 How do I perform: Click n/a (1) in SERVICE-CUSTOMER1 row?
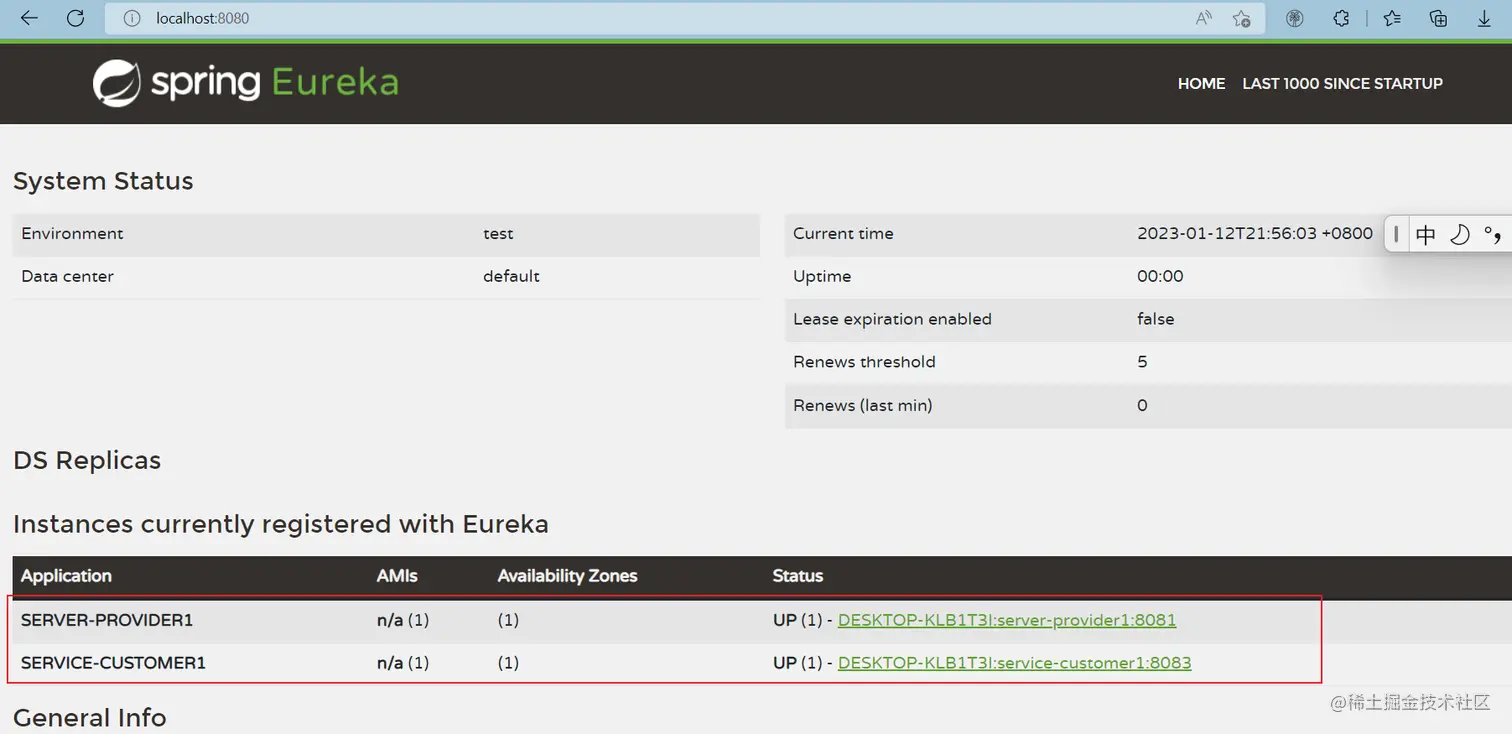click(403, 663)
